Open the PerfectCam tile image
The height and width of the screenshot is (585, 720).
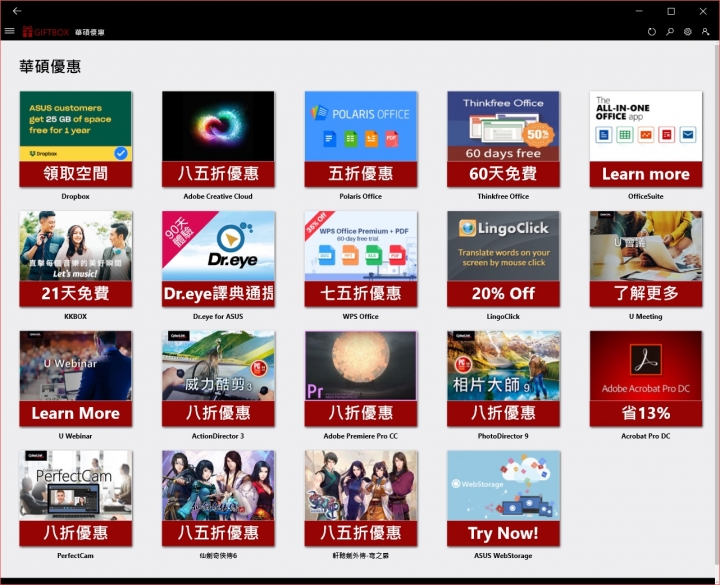pos(76,486)
